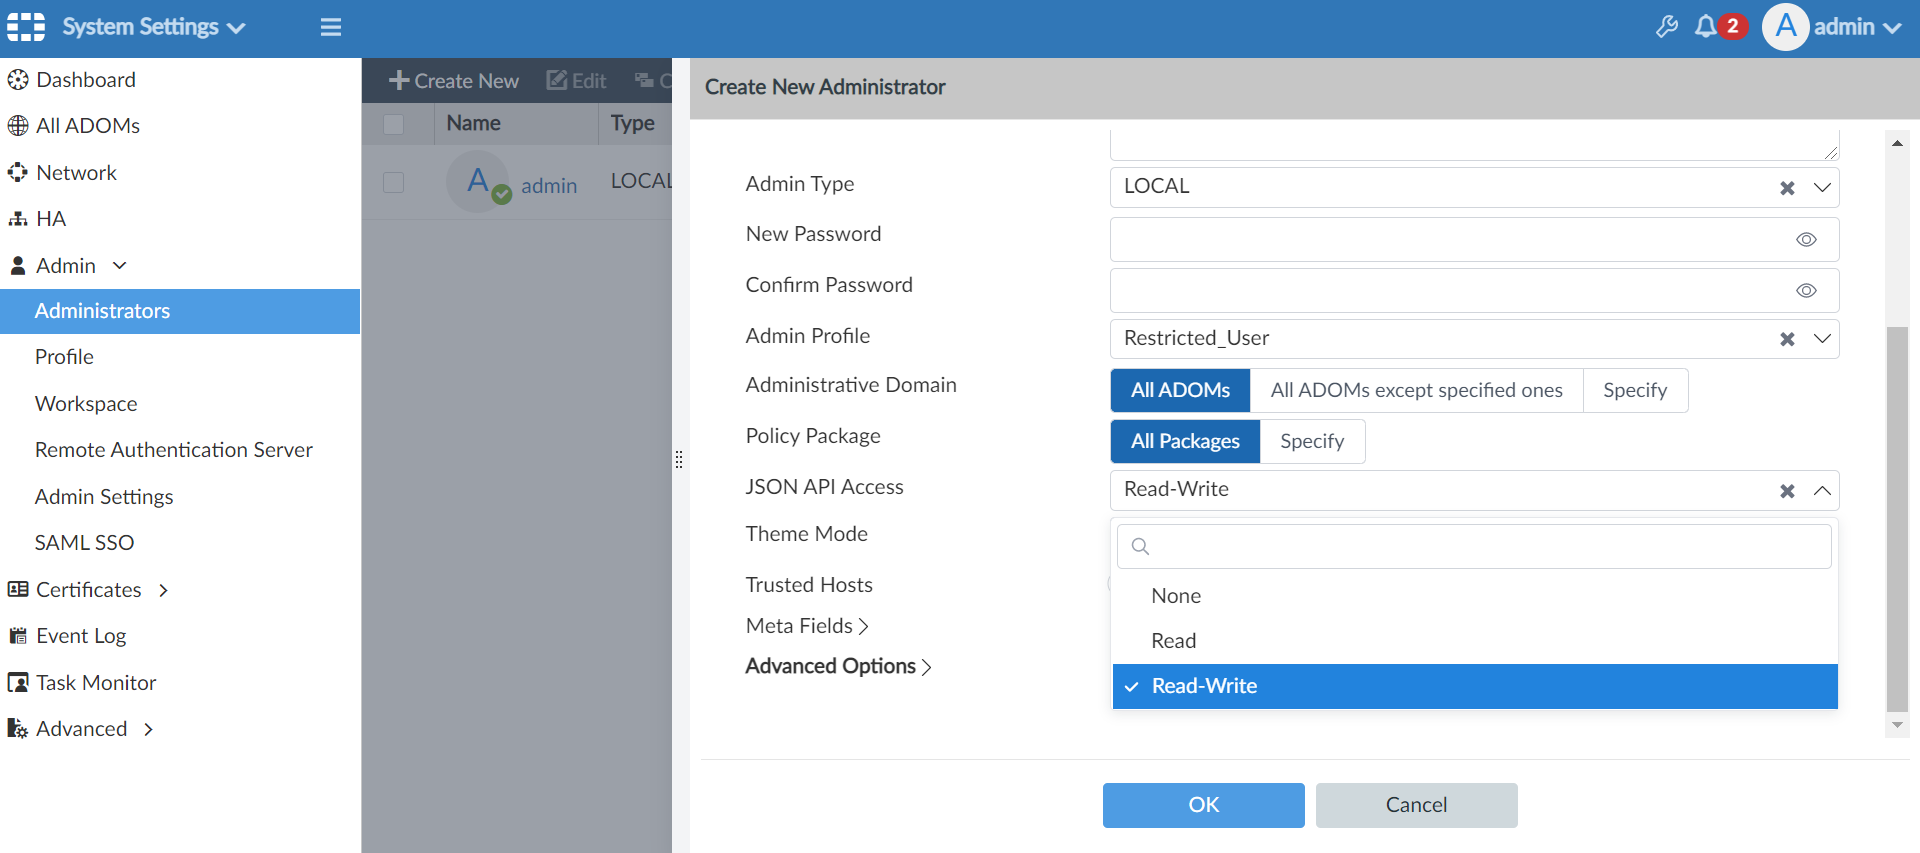Tick the admin row checkbox
The image size is (1920, 853).
(394, 183)
